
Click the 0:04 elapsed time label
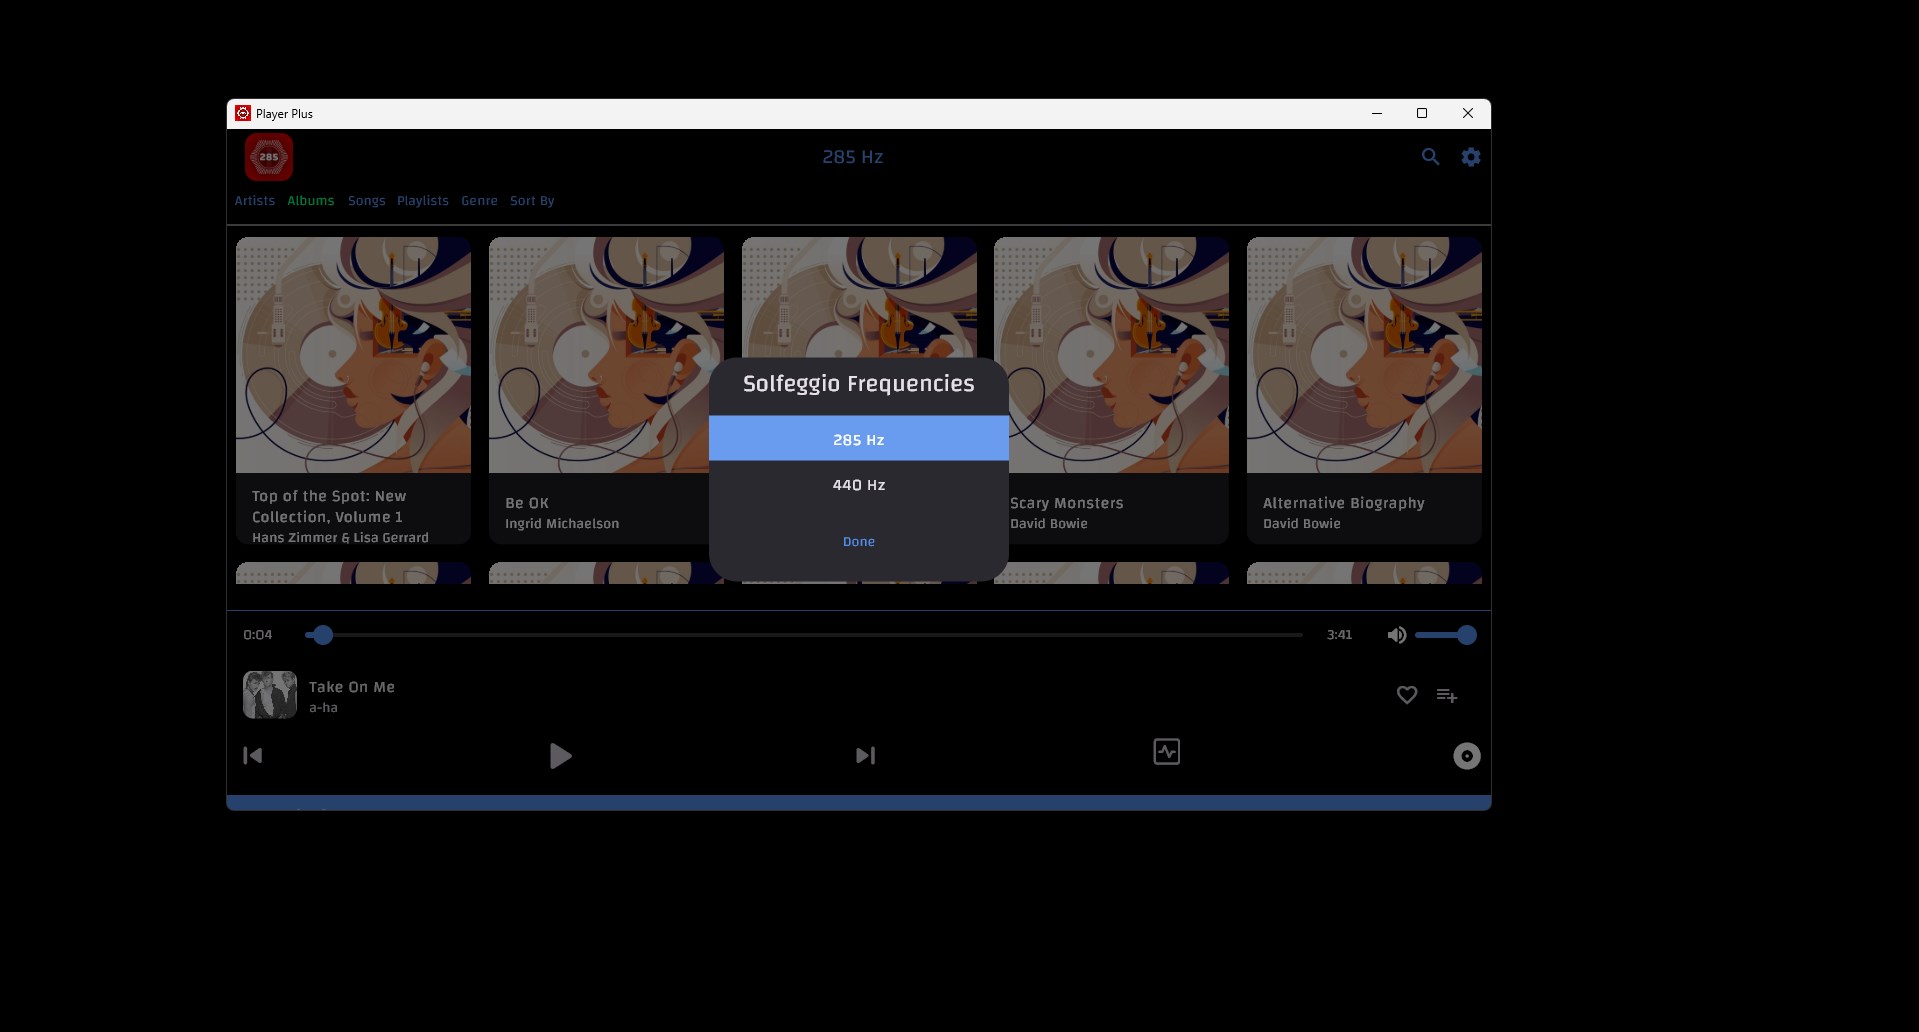(x=258, y=635)
